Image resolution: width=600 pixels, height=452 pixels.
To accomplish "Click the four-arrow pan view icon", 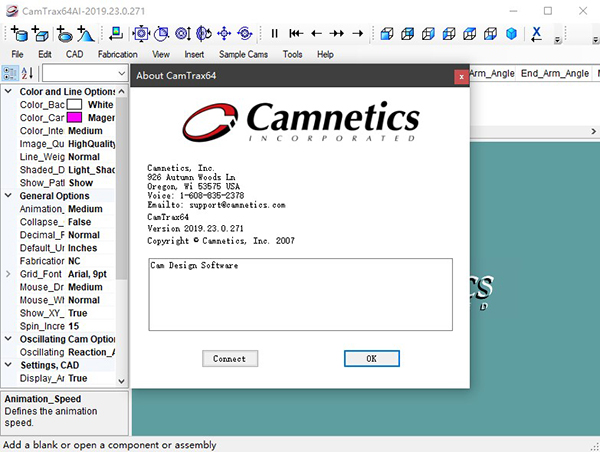I will click(x=225, y=33).
